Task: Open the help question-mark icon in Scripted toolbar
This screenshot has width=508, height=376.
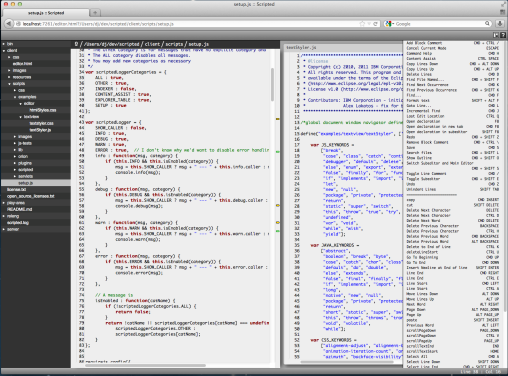Action: [x=503, y=35]
